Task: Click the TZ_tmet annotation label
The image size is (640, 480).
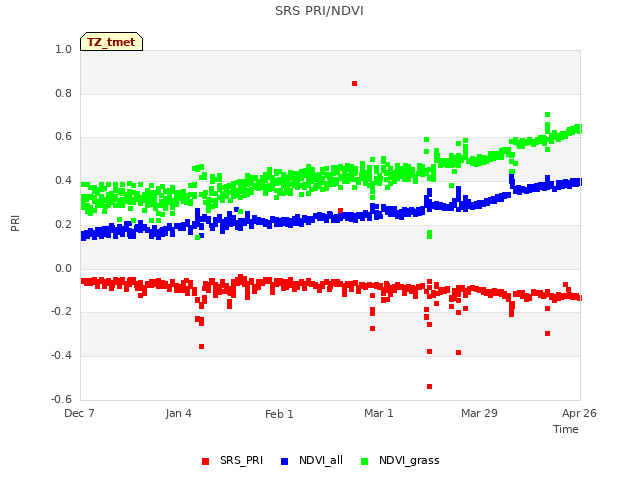Action: (111, 42)
